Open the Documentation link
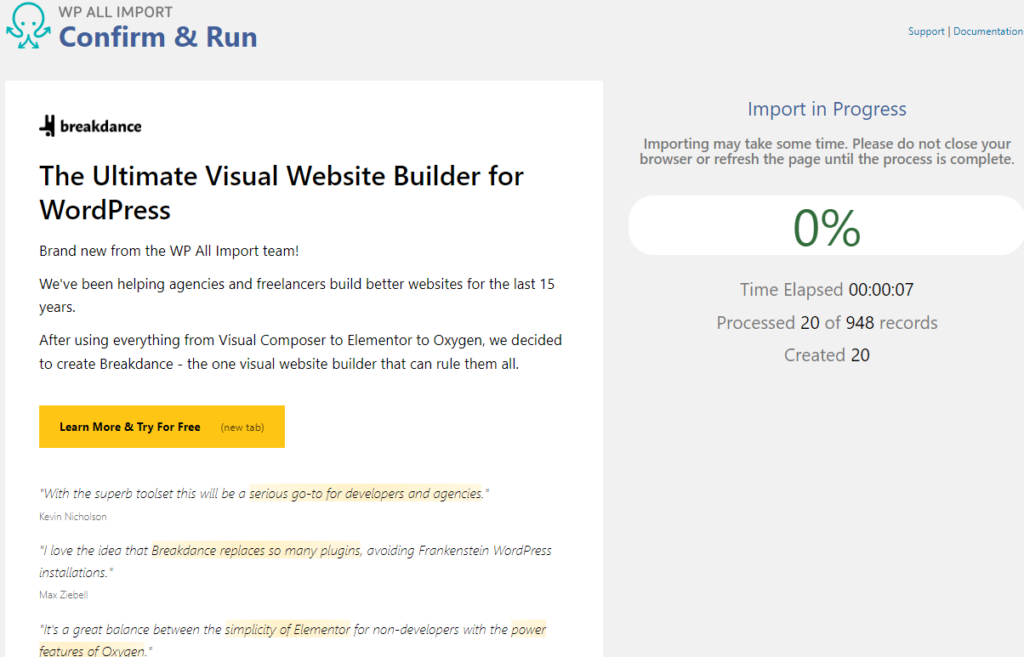The image size is (1024, 657). 987,32
